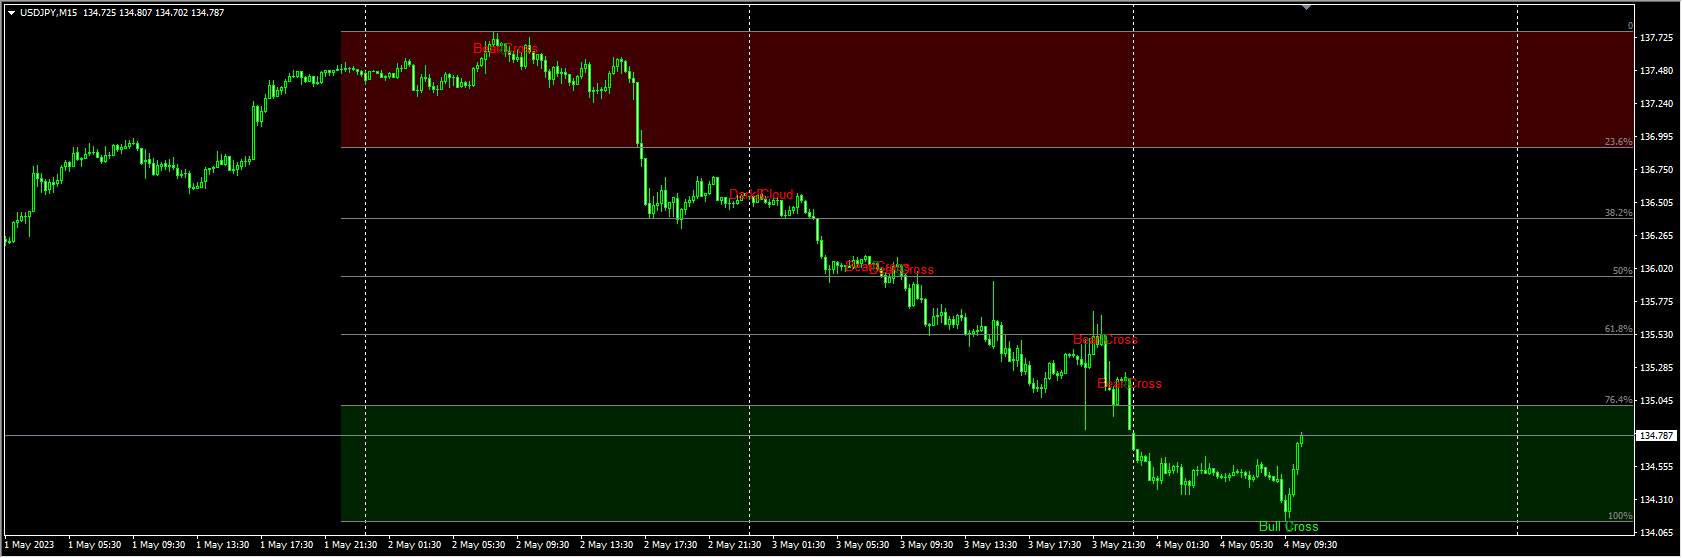Click price scale value 136.995

pos(1657,137)
